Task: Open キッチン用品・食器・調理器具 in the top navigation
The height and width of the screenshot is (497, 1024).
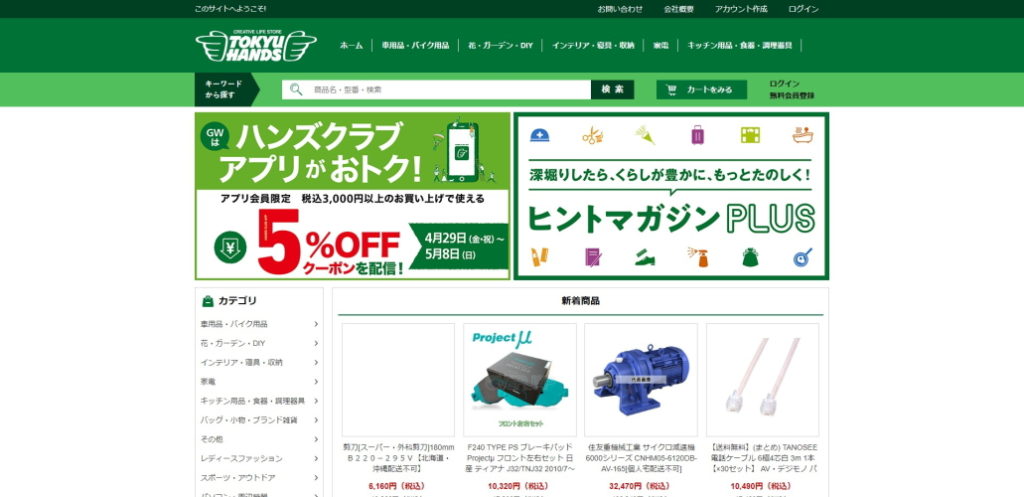Action: click(x=739, y=46)
